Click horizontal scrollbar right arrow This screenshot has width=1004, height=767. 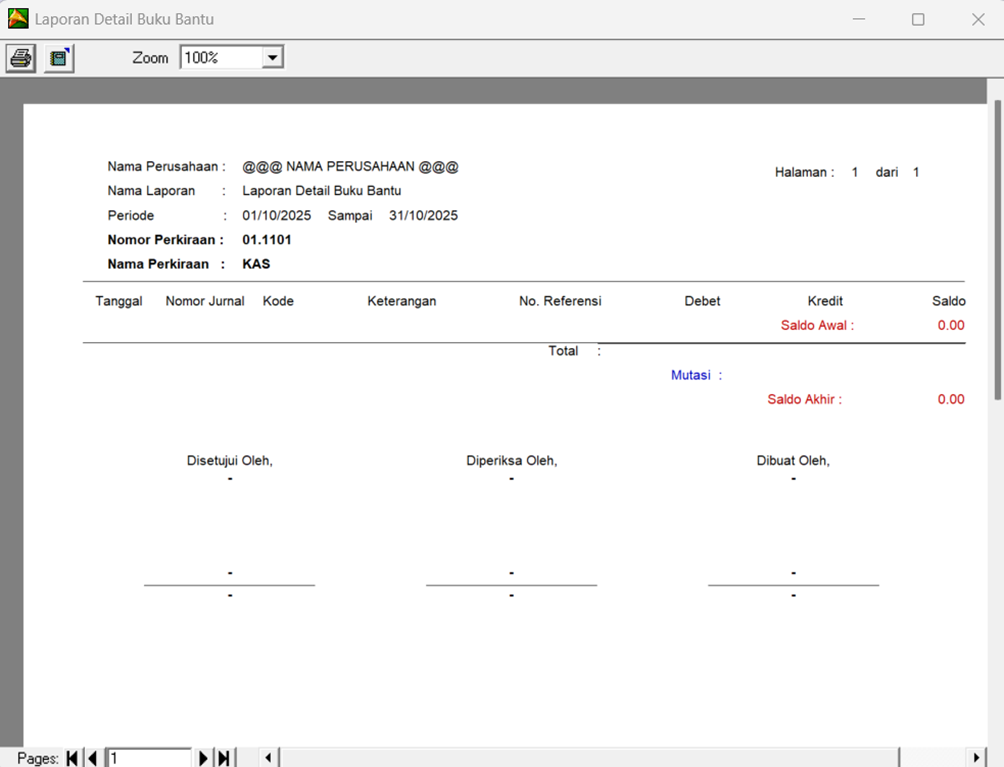(977, 758)
